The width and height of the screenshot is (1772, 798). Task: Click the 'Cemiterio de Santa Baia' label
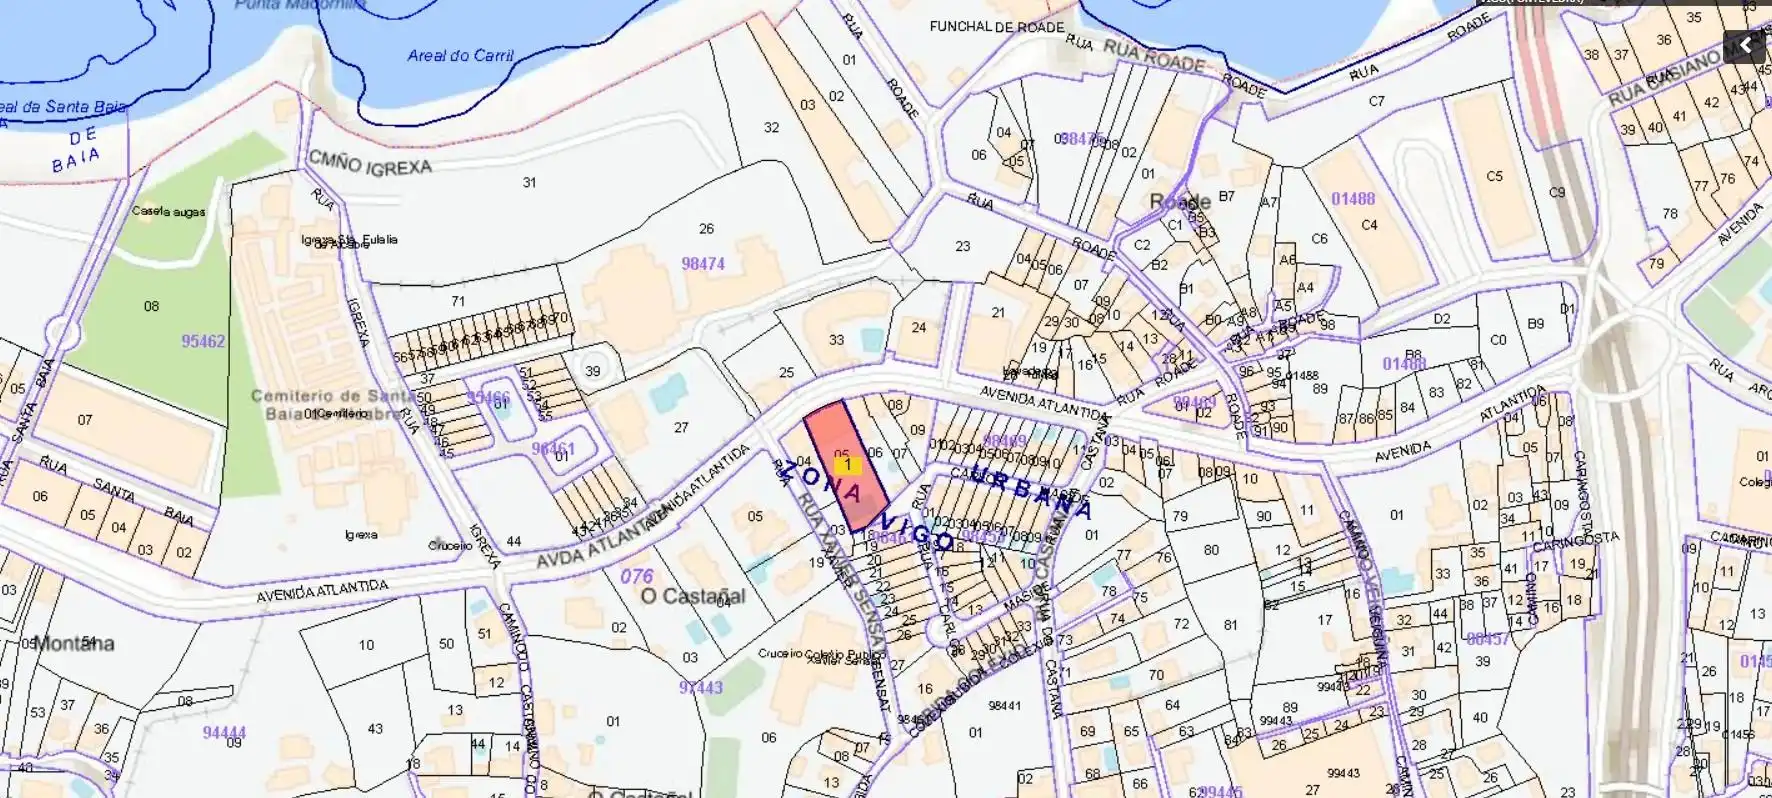pos(331,396)
